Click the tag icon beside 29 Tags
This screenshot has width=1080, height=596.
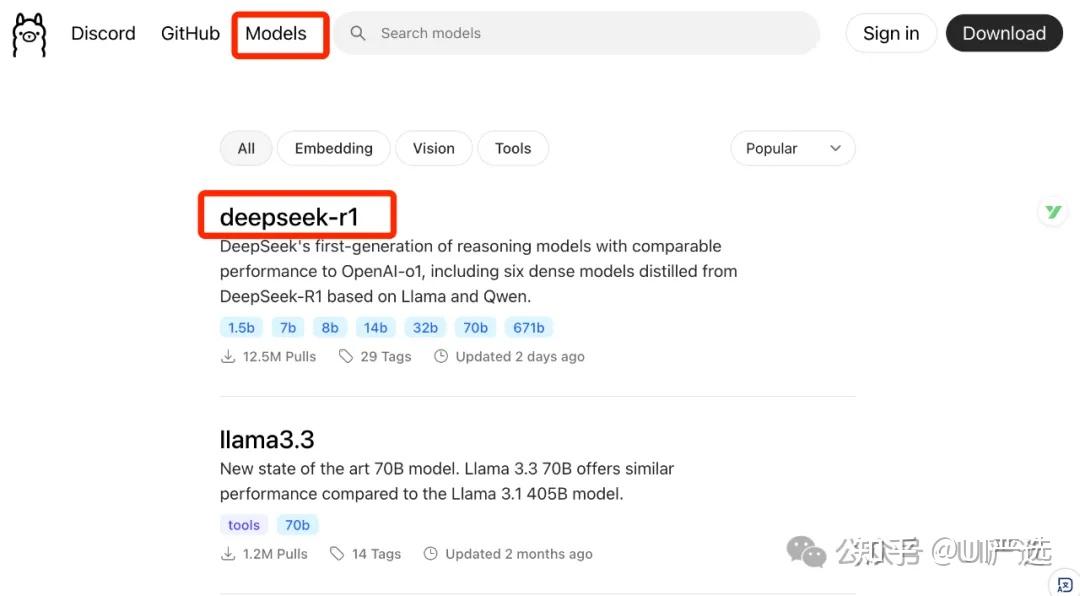coord(346,356)
